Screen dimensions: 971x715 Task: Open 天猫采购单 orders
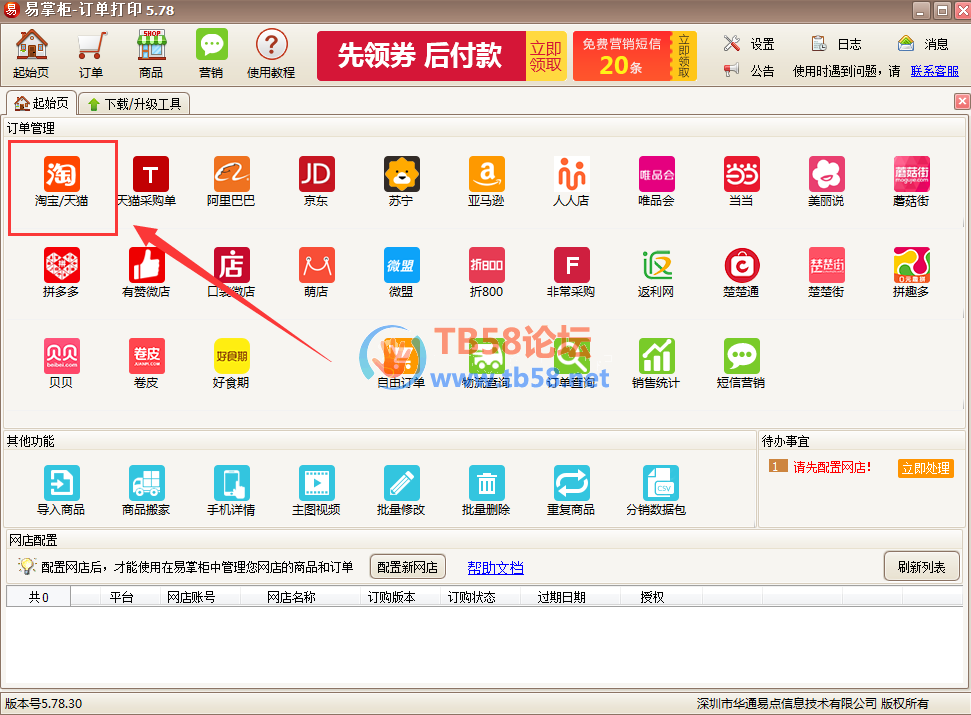tap(147, 181)
